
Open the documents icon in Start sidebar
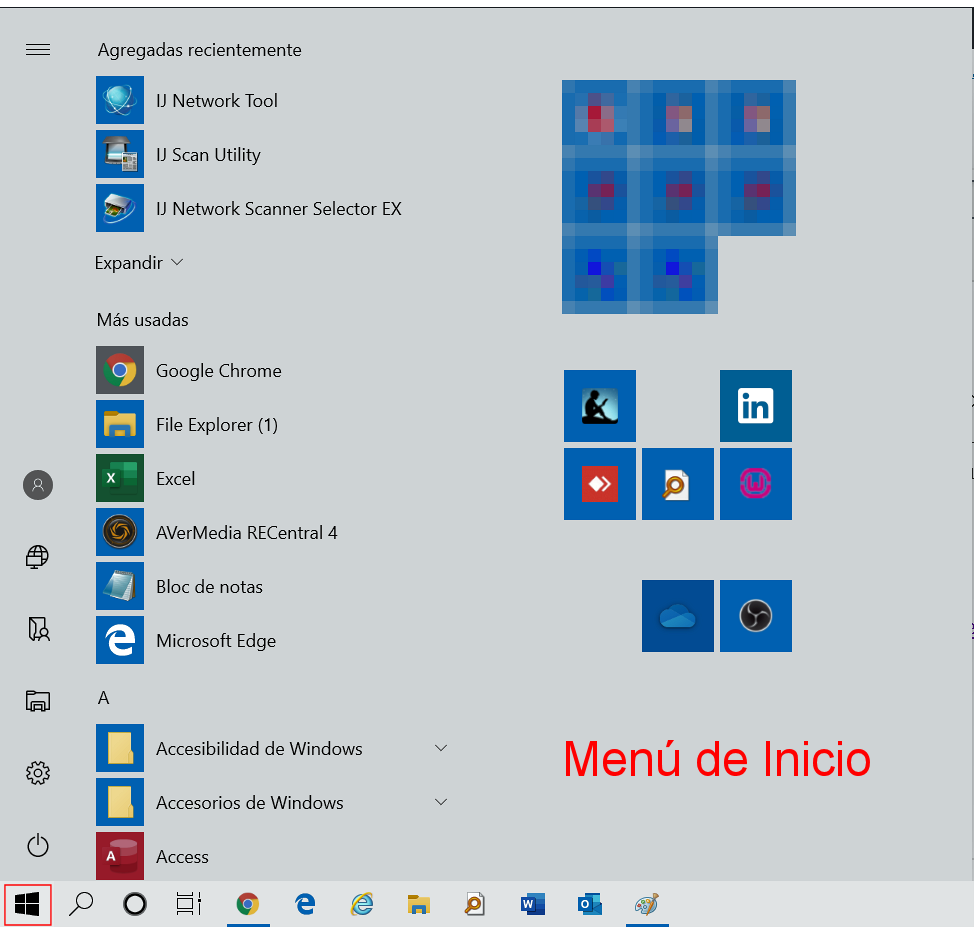pyautogui.click(x=38, y=629)
